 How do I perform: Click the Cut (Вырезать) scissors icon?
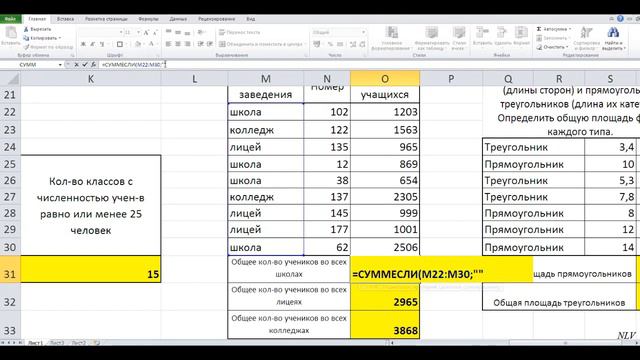(26, 29)
